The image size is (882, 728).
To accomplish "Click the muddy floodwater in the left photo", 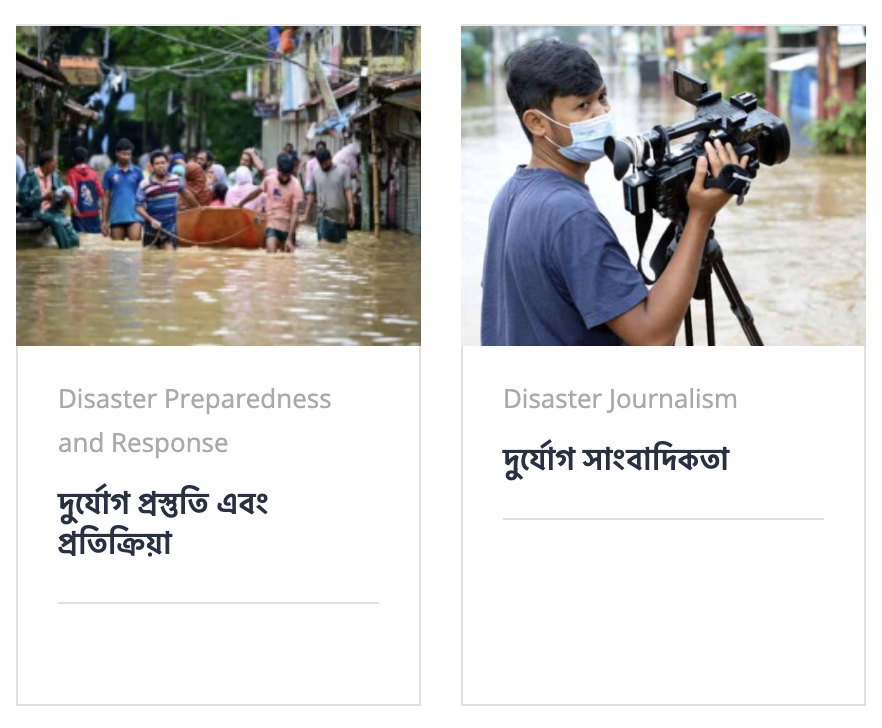I will (x=218, y=298).
